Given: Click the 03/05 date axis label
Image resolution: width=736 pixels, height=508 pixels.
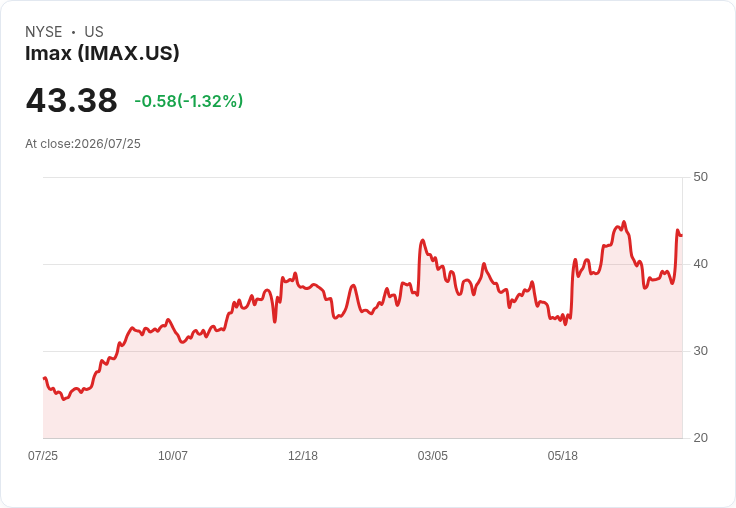Looking at the screenshot, I should pos(433,456).
